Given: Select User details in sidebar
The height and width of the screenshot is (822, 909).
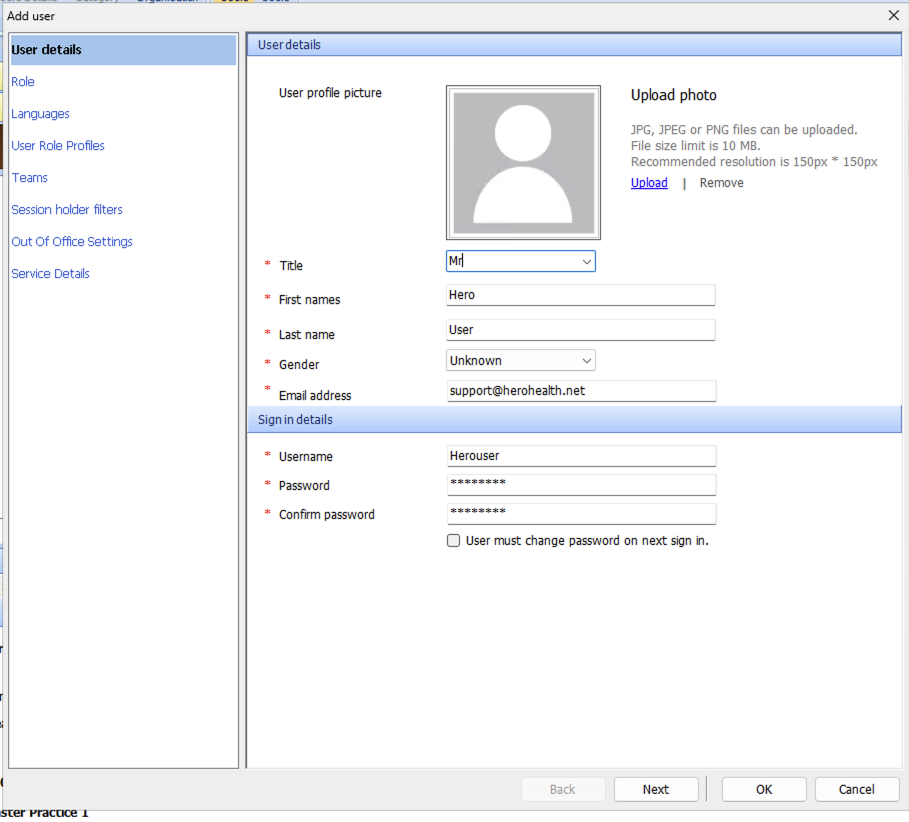Looking at the screenshot, I should tap(47, 50).
